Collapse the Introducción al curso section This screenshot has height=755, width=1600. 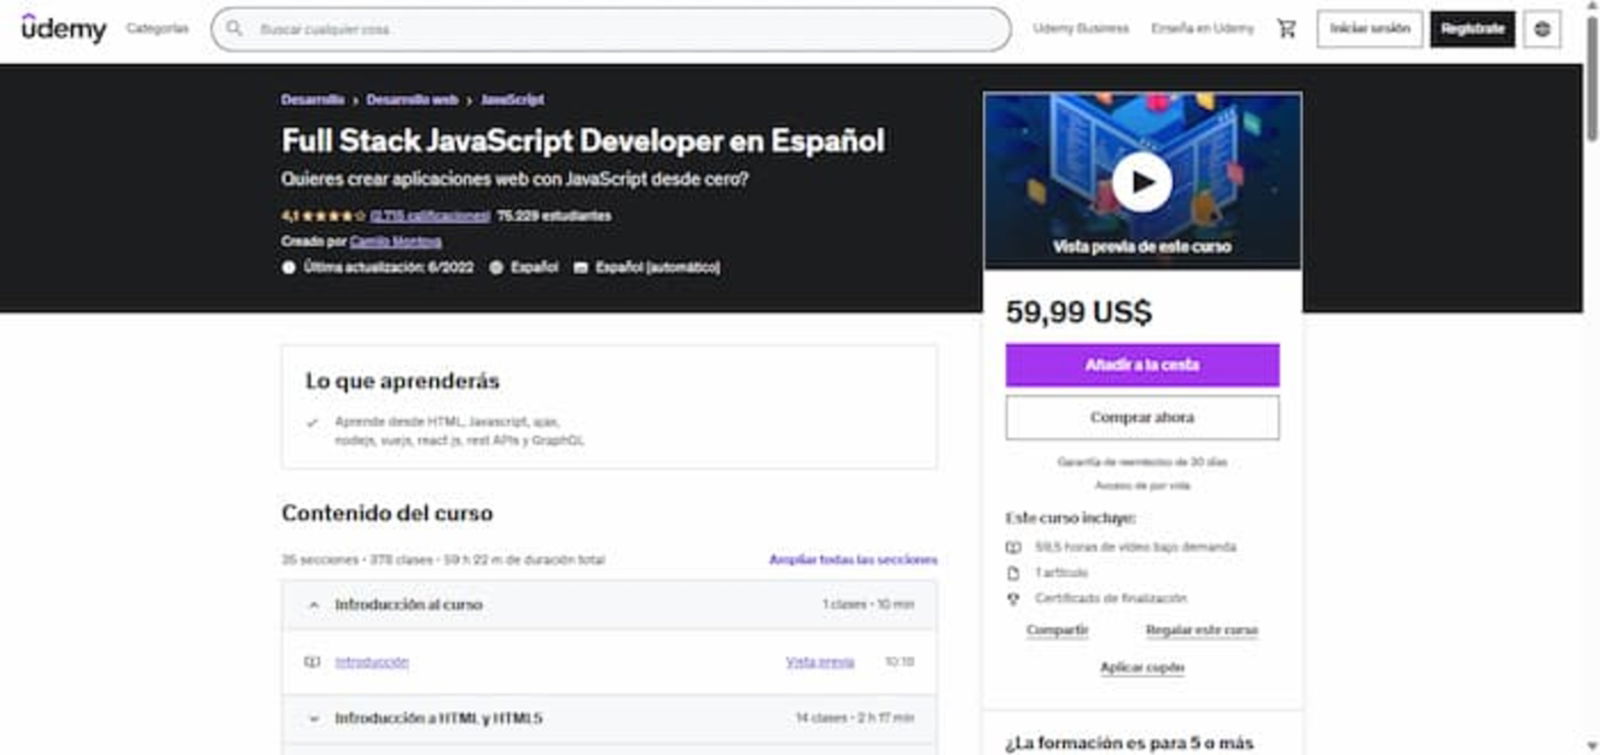pos(609,605)
